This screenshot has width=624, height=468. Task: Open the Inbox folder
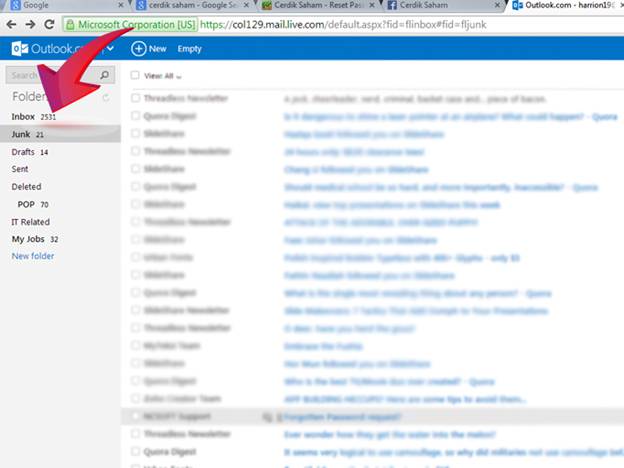pyautogui.click(x=23, y=117)
